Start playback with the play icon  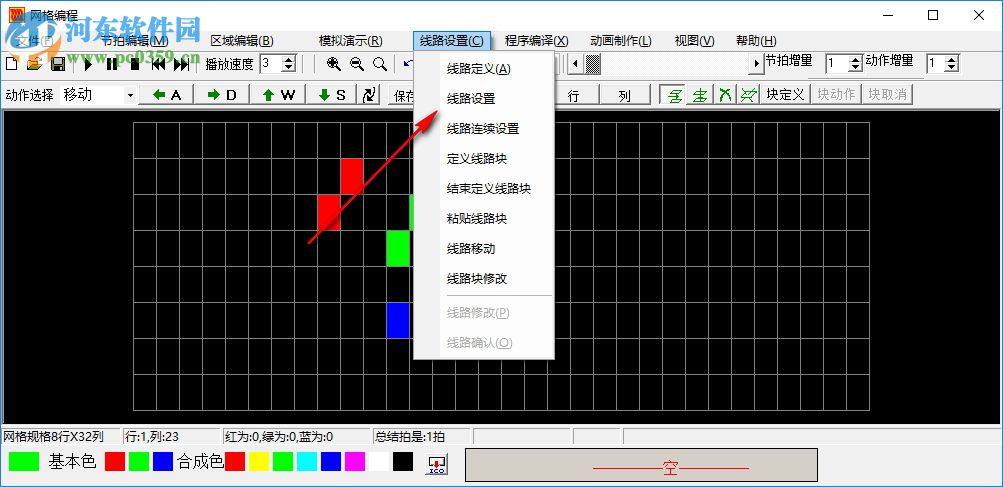pyautogui.click(x=88, y=64)
